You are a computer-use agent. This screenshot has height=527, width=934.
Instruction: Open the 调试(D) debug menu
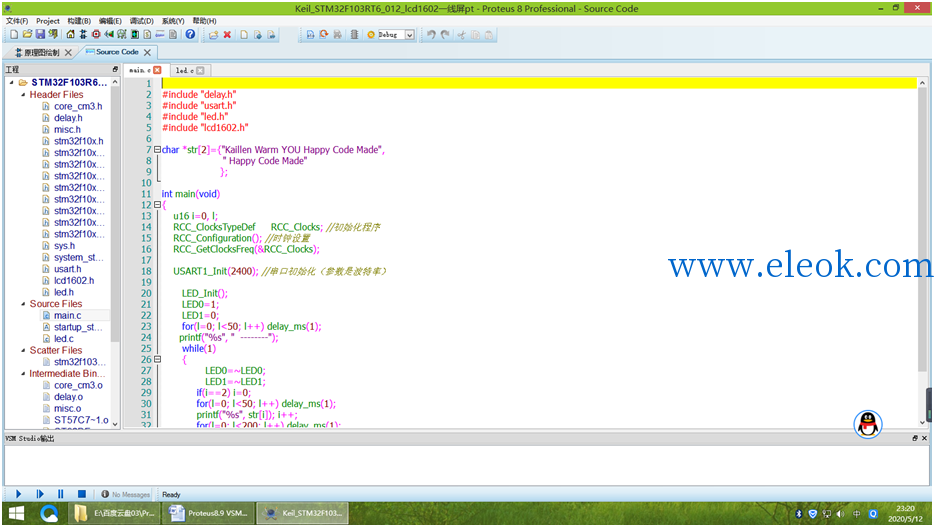click(x=142, y=21)
